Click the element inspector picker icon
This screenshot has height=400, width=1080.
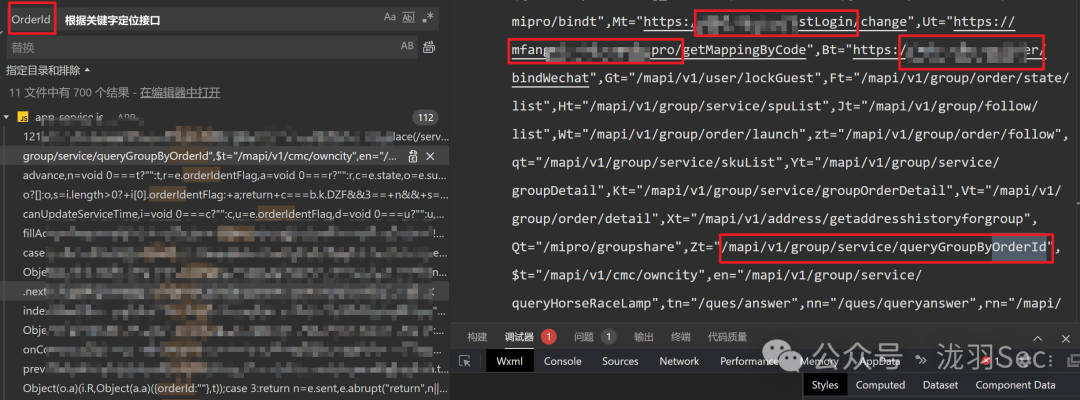[x=465, y=361]
